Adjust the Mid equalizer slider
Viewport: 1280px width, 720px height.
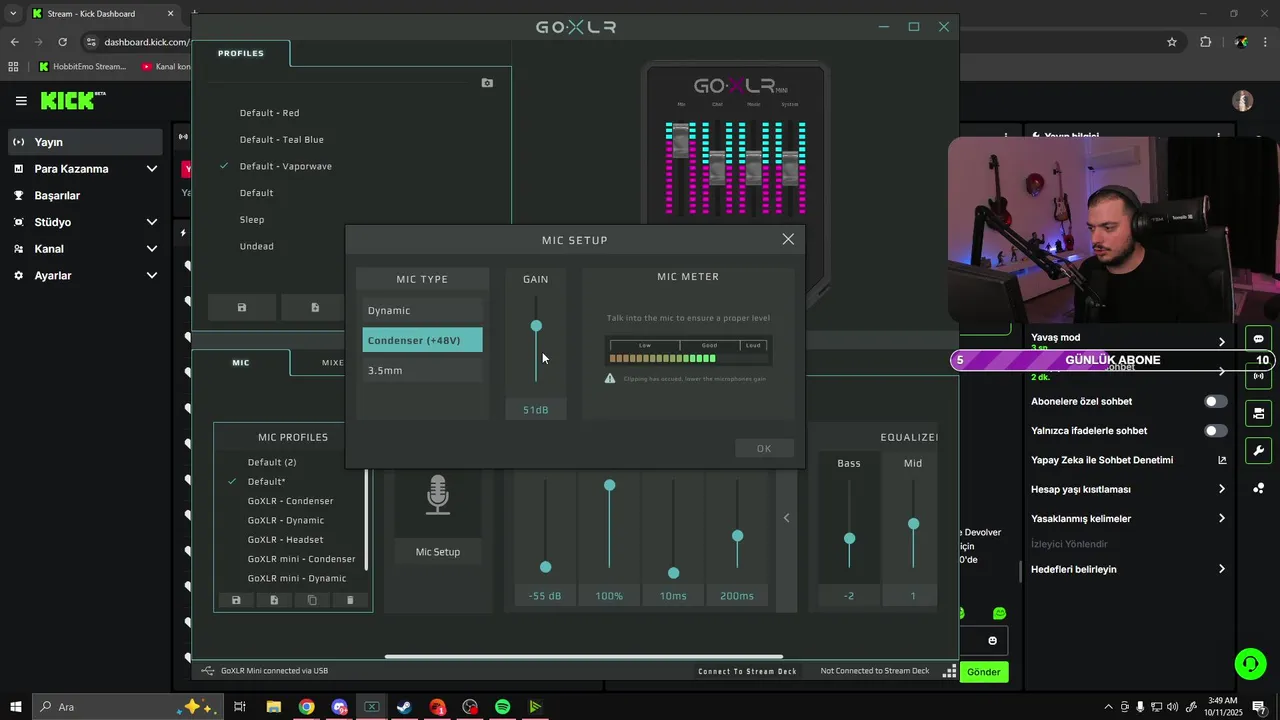(x=913, y=524)
